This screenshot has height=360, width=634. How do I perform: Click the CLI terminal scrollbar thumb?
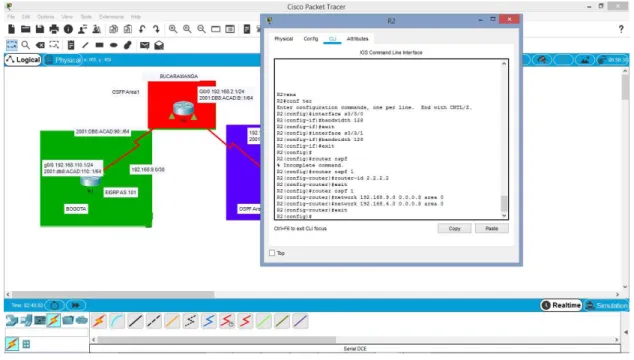[x=504, y=203]
